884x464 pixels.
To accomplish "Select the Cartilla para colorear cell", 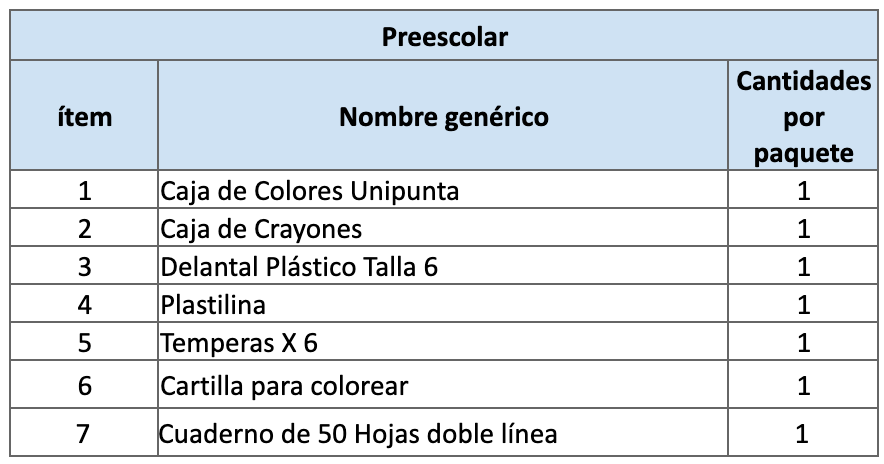I will click(285, 385).
